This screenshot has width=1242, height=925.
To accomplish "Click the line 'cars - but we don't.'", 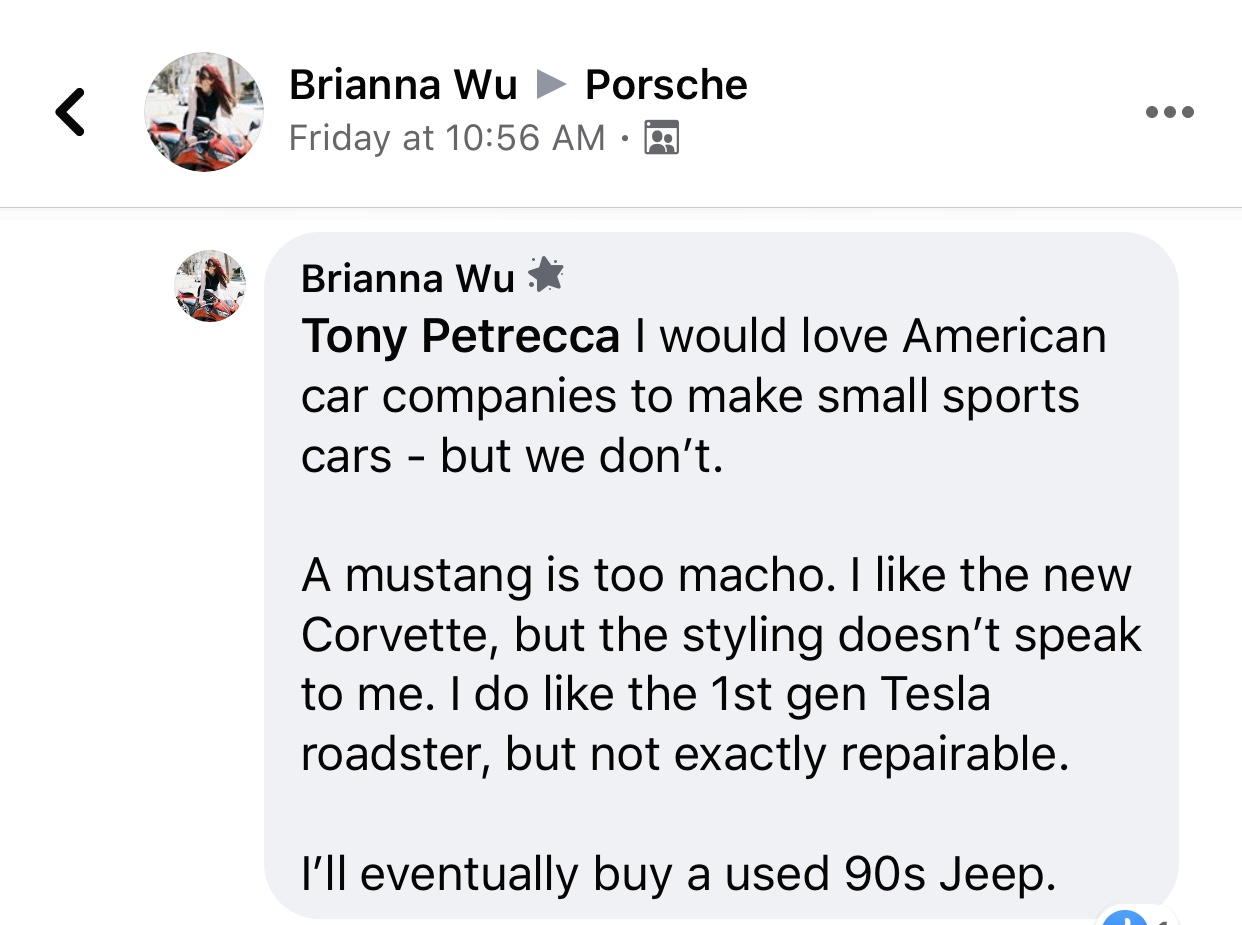I will (512, 457).
